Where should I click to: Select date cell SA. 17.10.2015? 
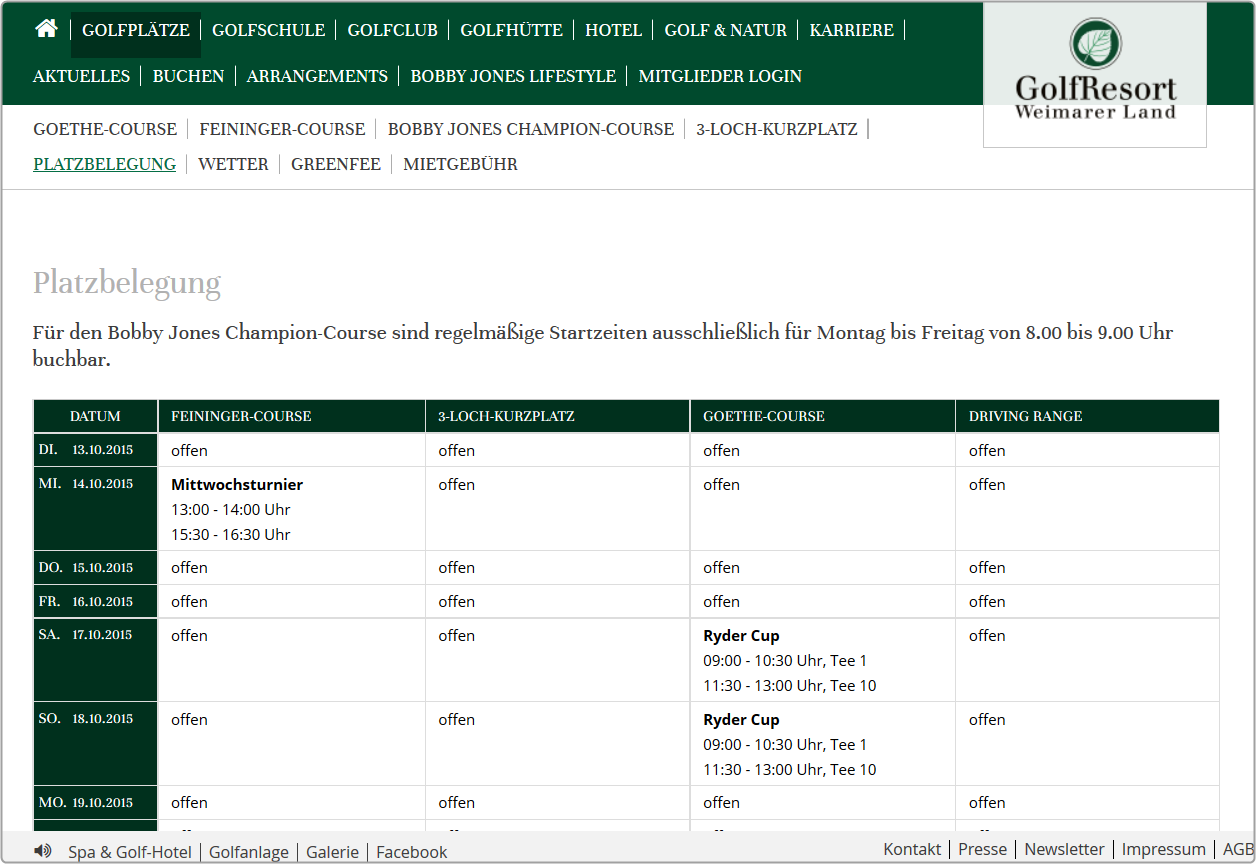coord(95,660)
